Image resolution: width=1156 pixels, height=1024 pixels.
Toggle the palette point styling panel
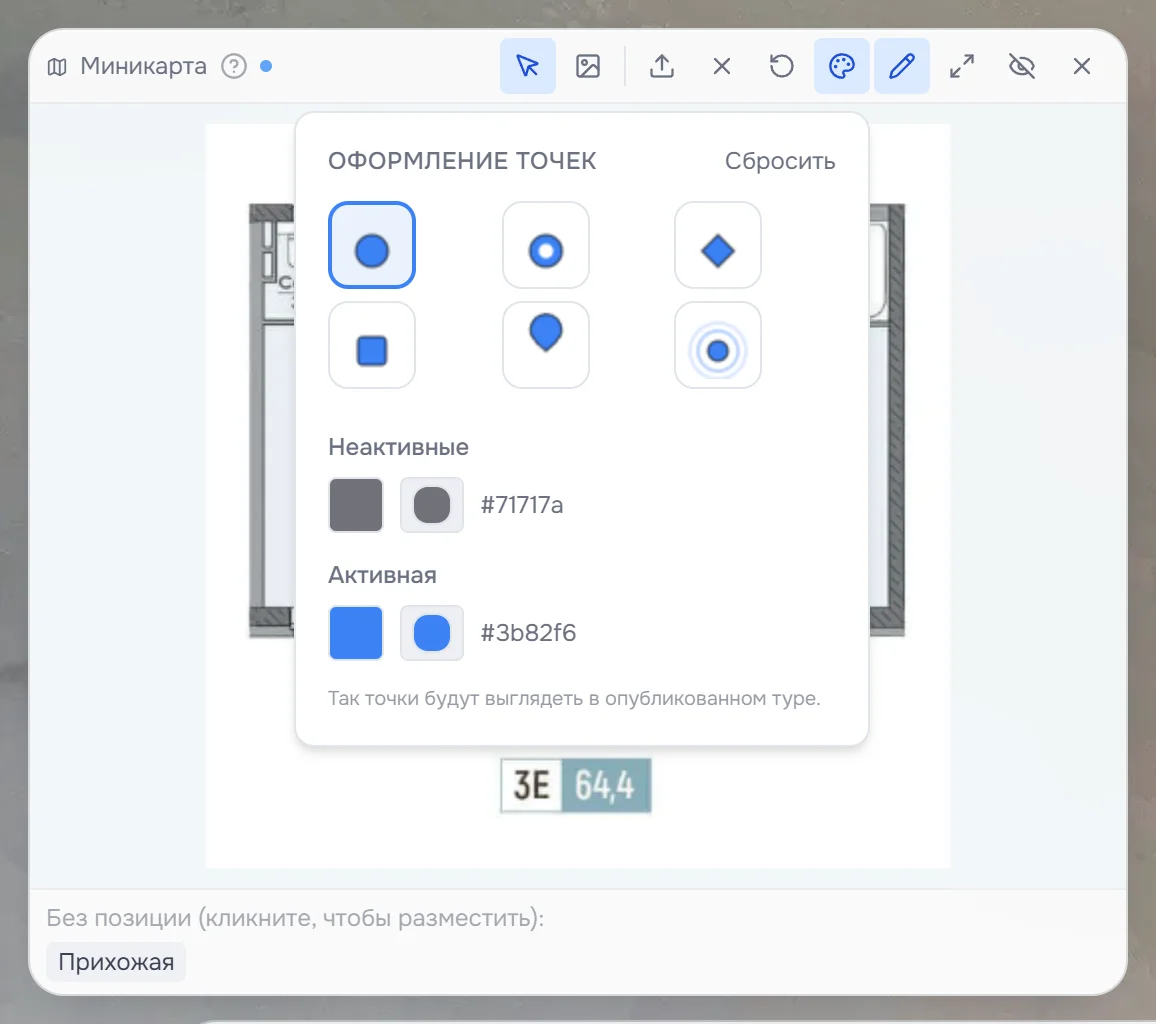coord(842,66)
